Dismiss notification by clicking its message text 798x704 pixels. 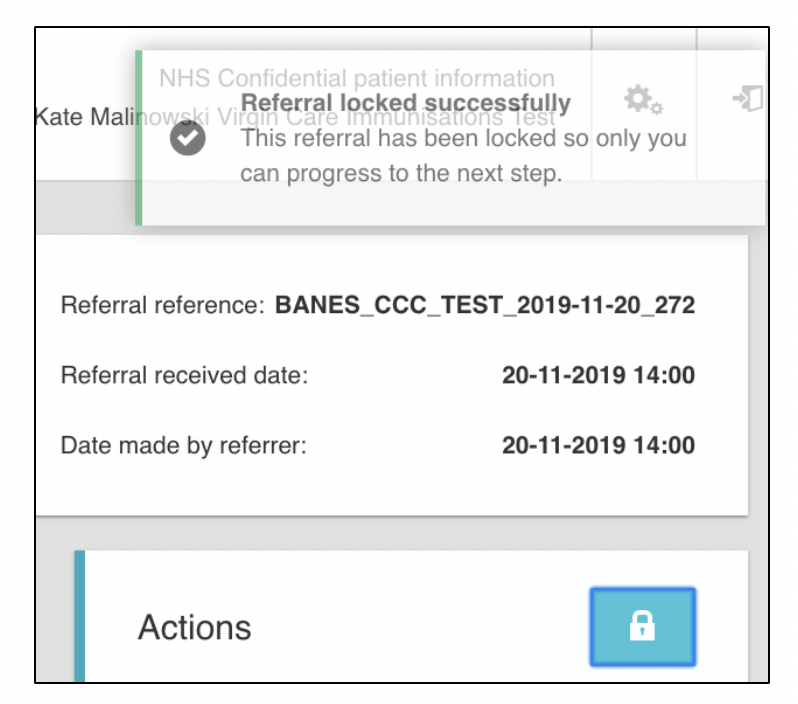click(x=463, y=156)
